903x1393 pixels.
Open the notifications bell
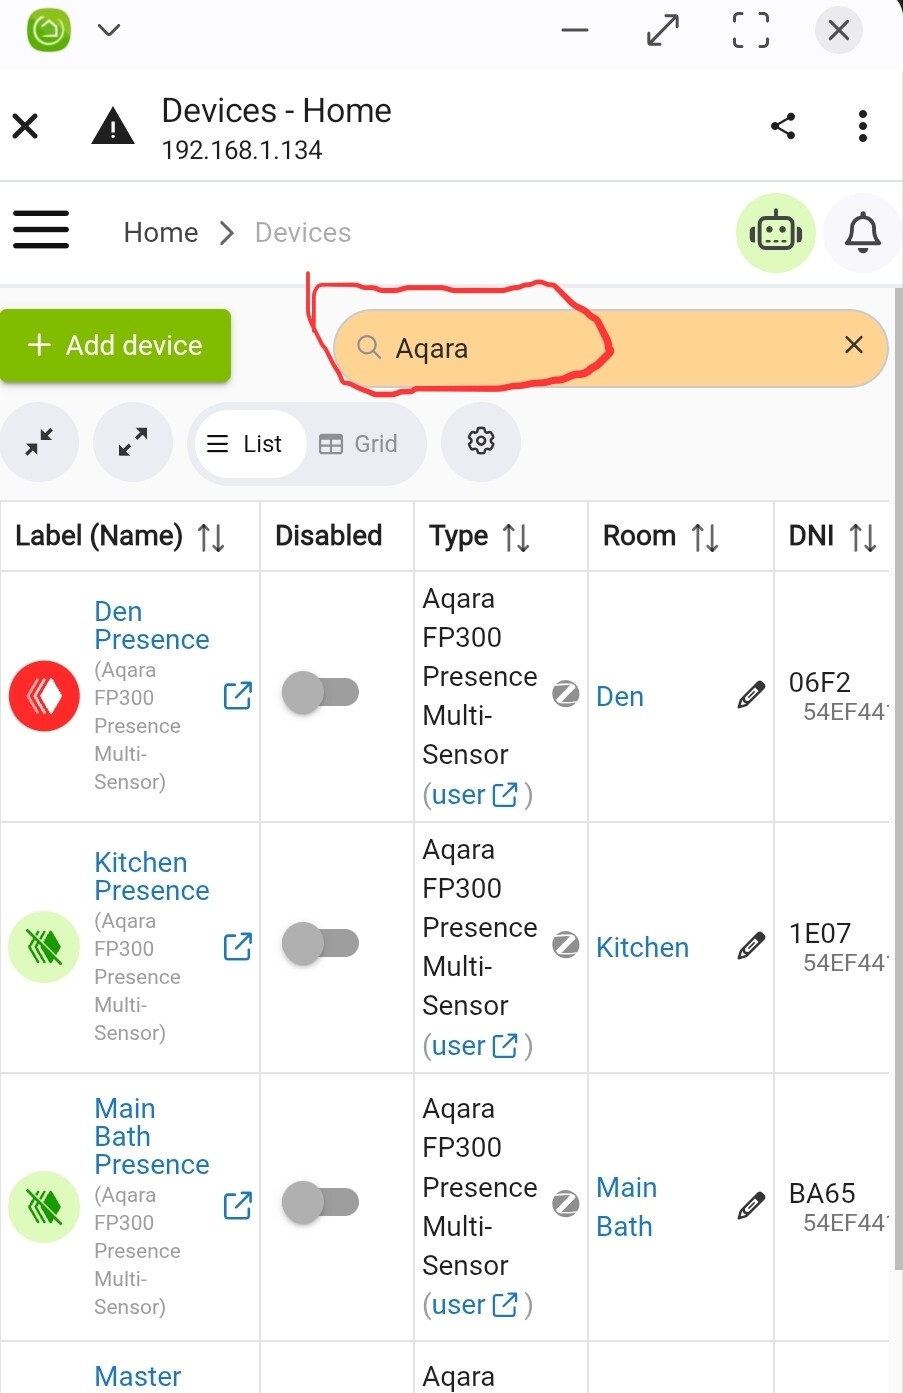[862, 233]
